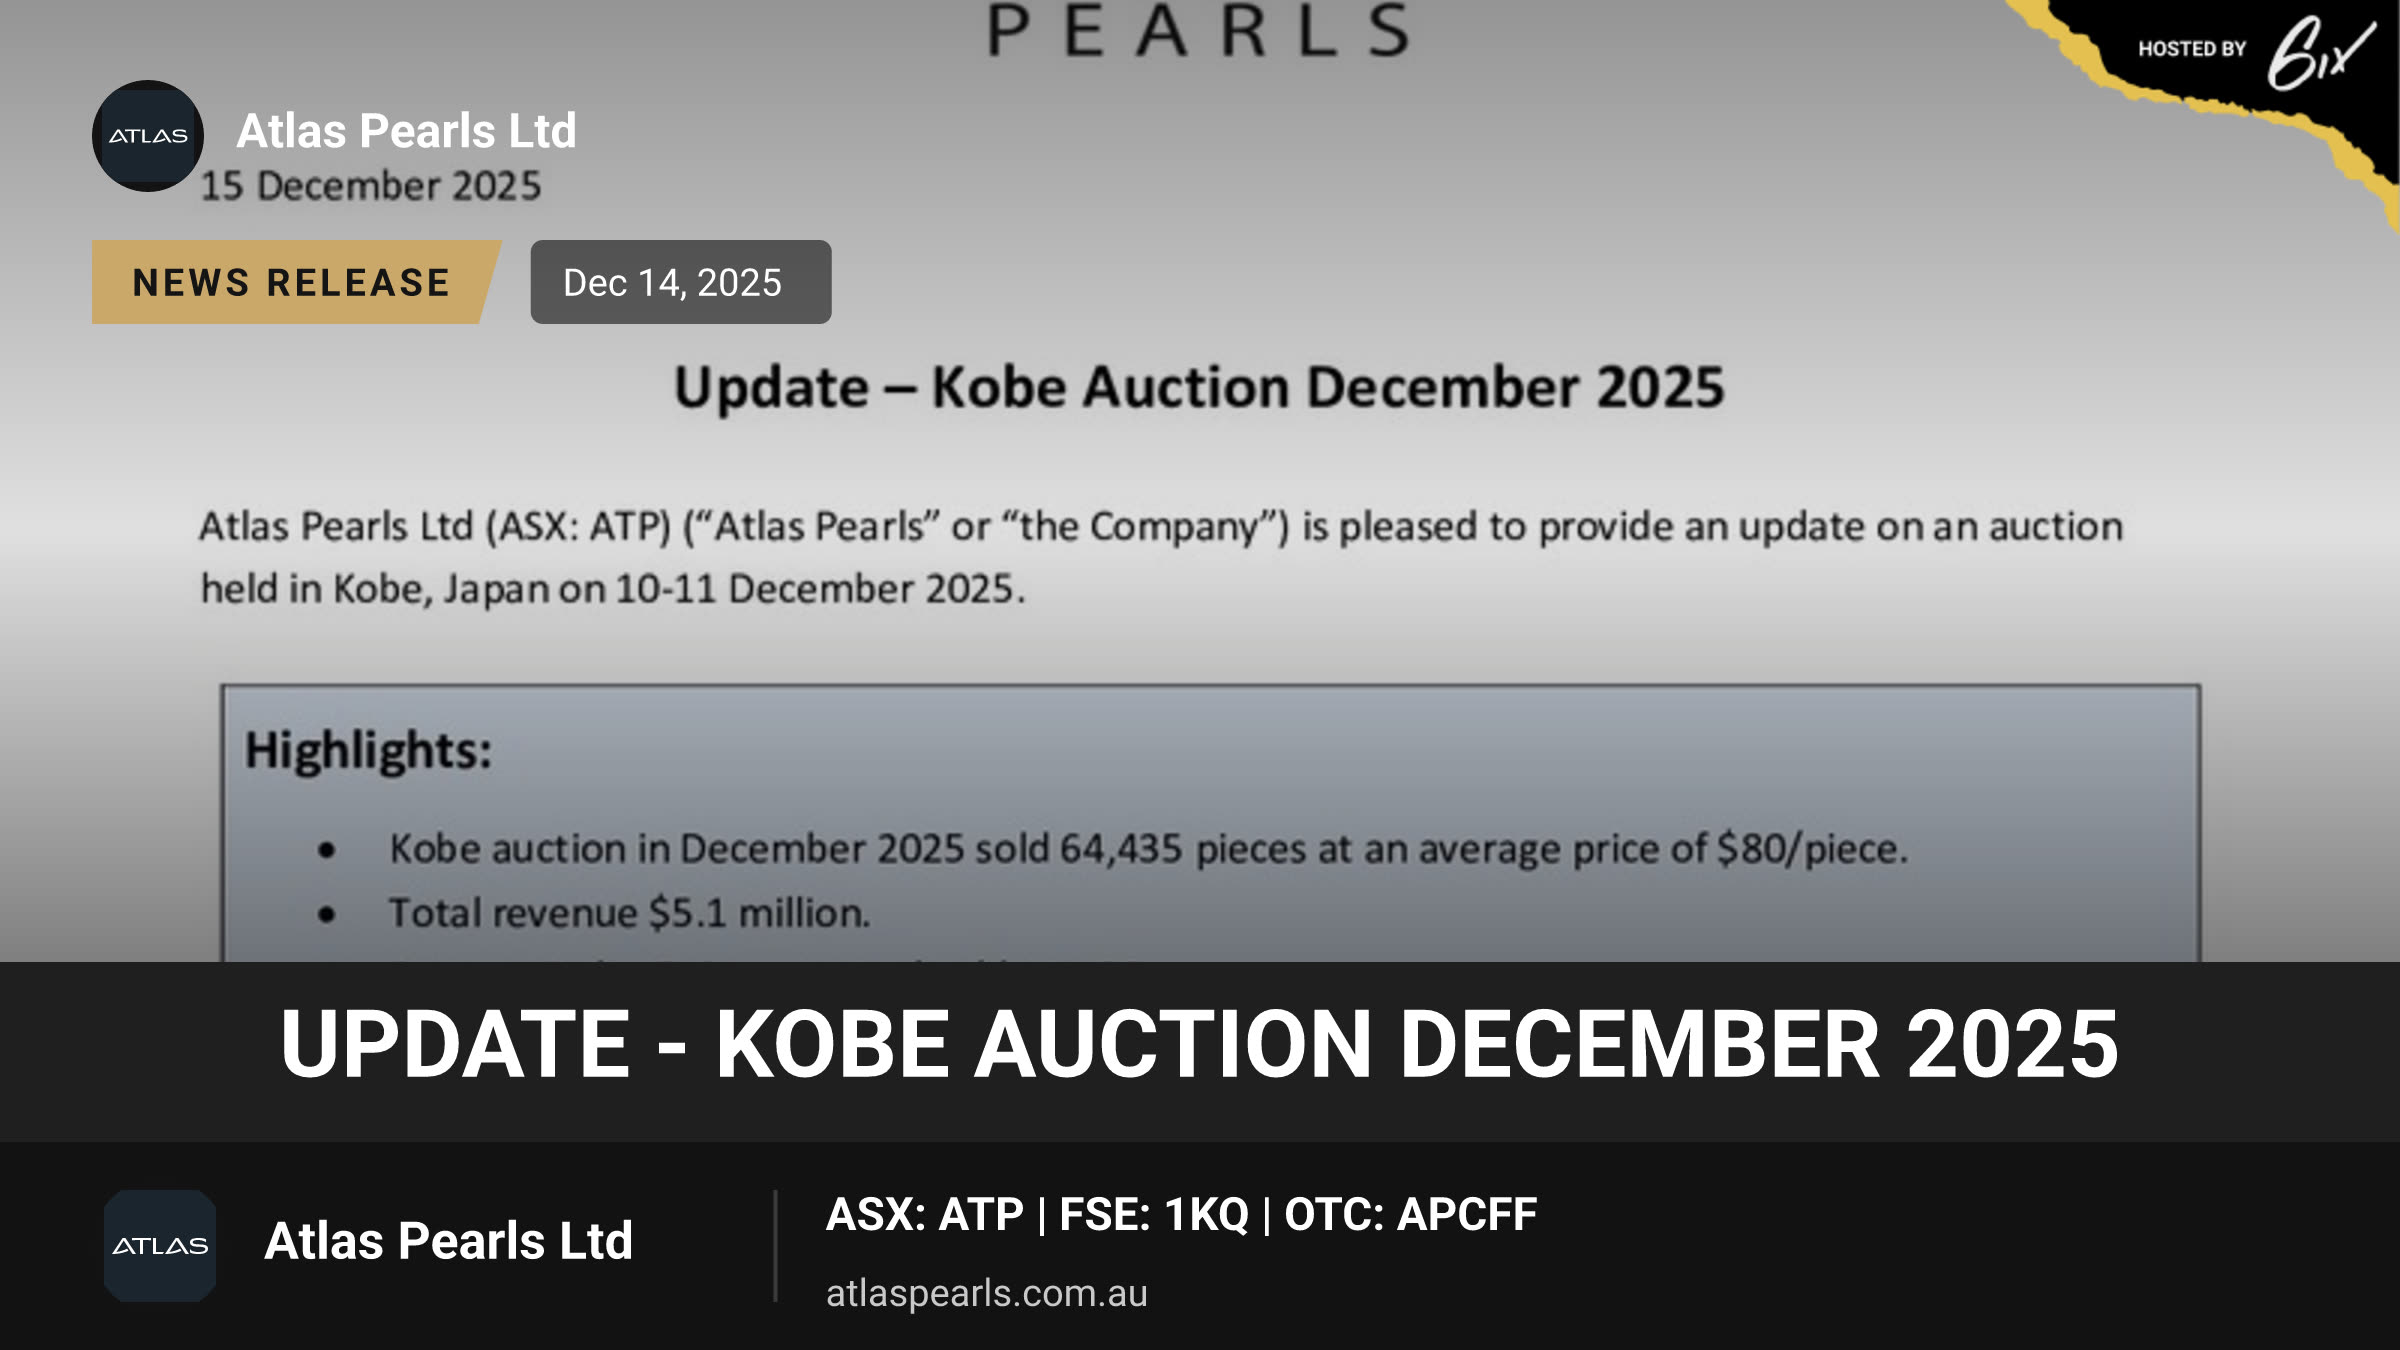This screenshot has width=2400, height=1350.
Task: Click the 6ix hosted-by logo
Action: pyautogui.click(x=2320, y=53)
